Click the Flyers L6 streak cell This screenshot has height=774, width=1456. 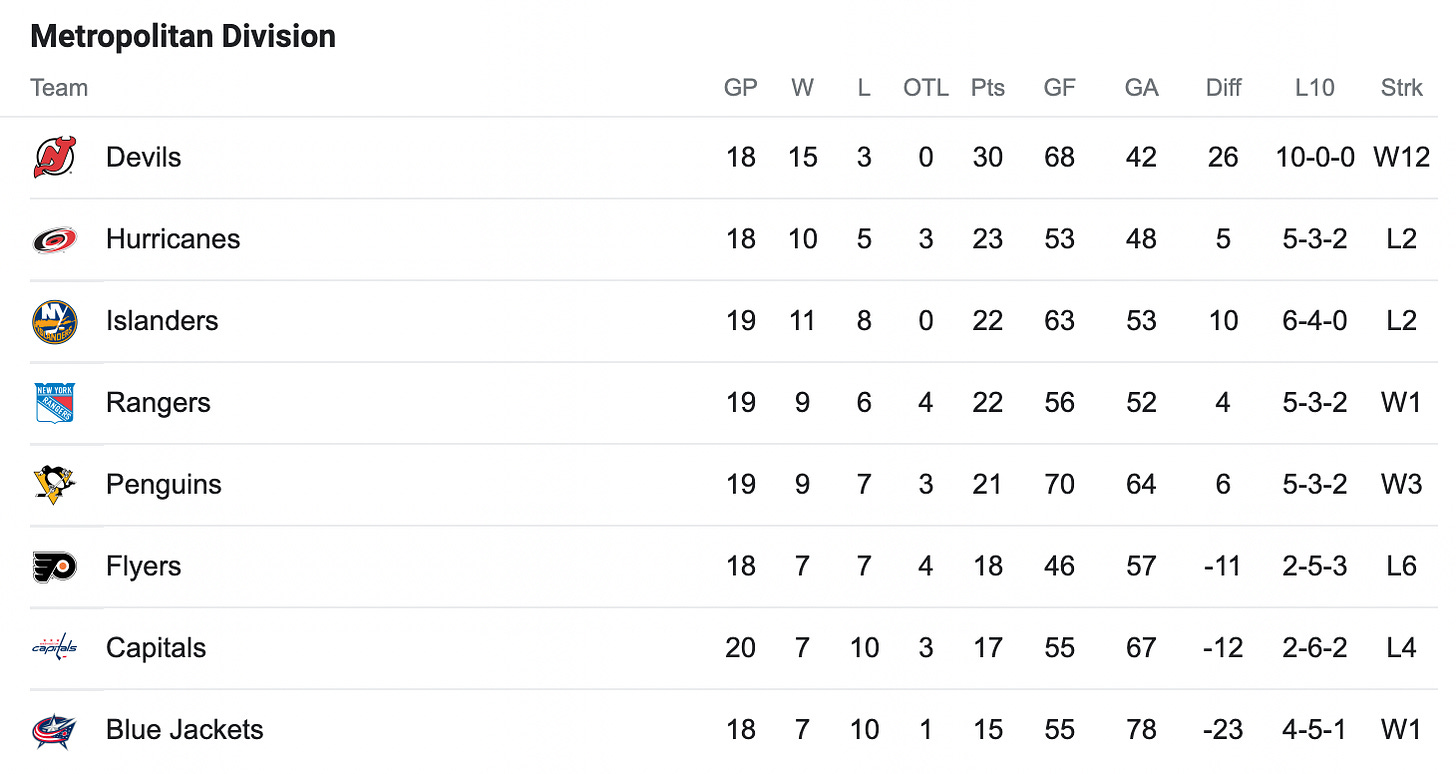tap(1401, 567)
